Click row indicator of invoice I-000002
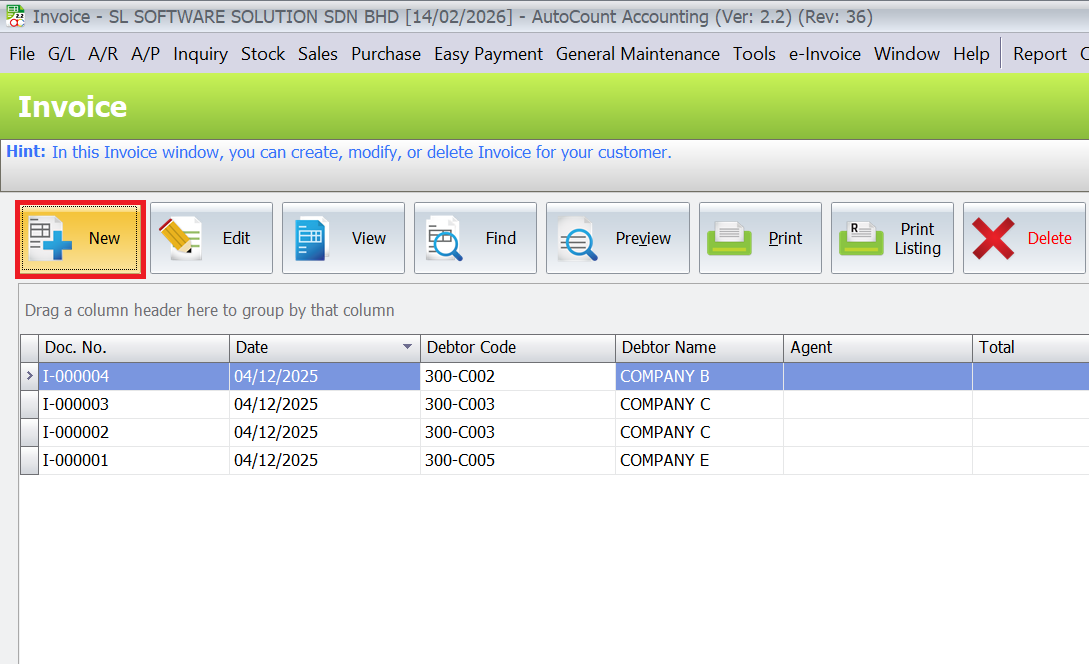This screenshot has width=1089, height=664. tap(29, 433)
